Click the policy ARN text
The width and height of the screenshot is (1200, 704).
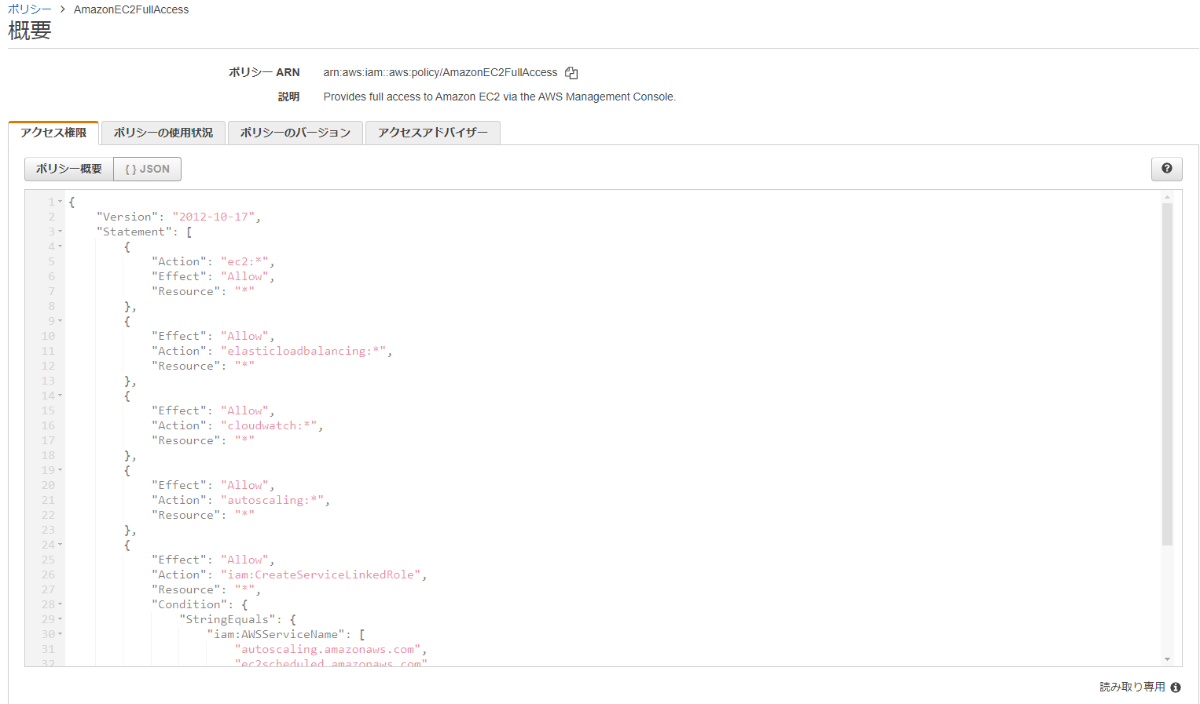coord(440,72)
